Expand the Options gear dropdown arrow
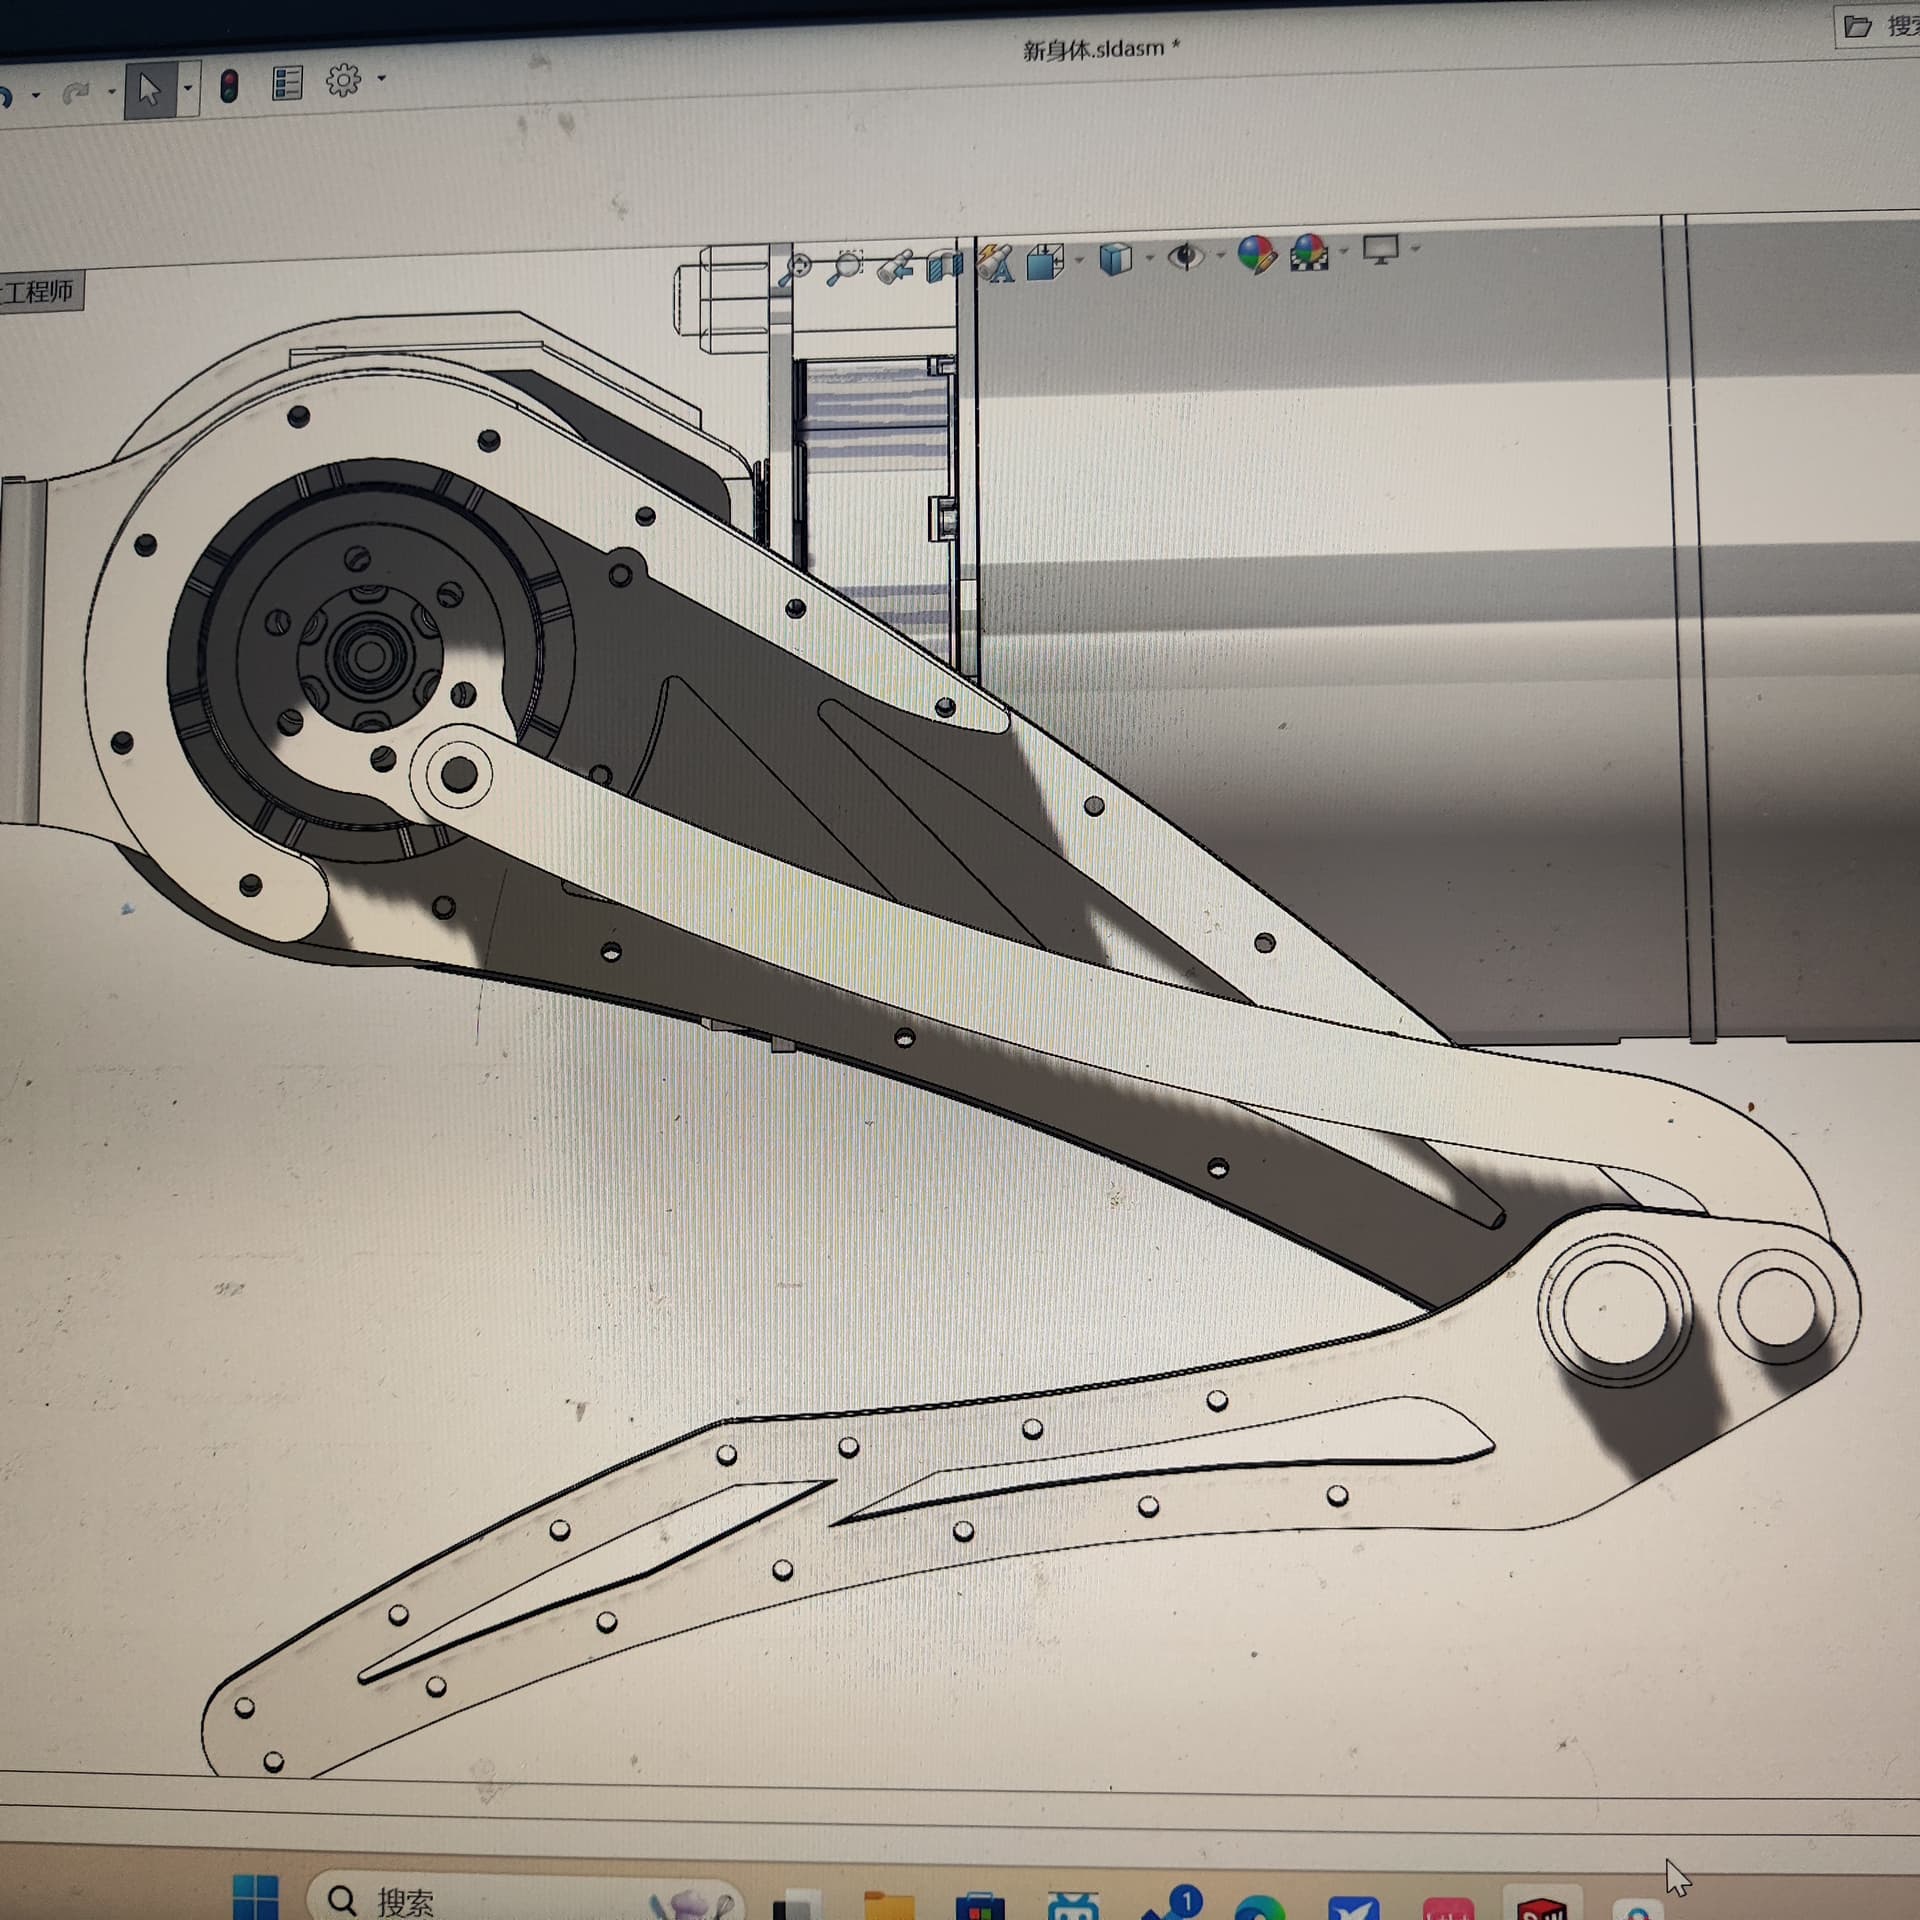 [x=381, y=78]
